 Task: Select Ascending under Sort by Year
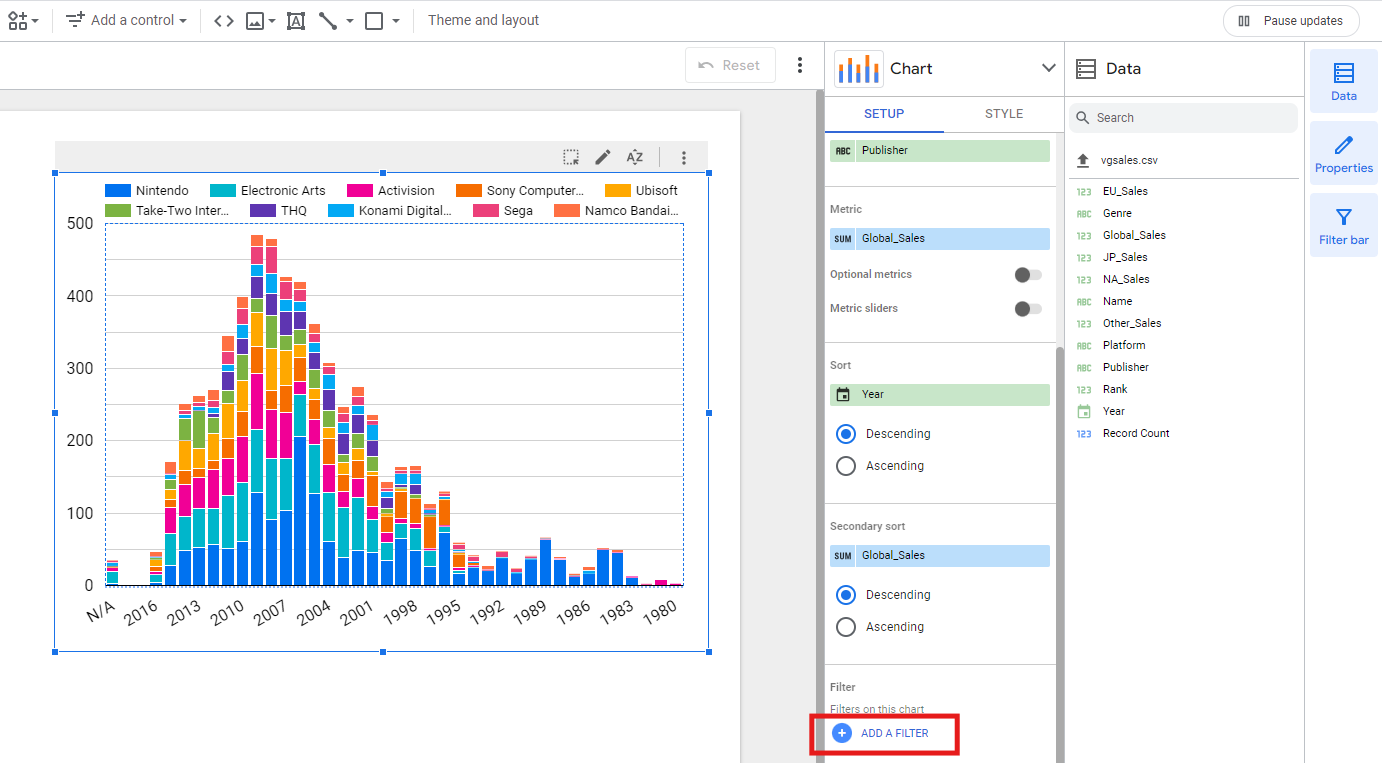click(x=846, y=466)
